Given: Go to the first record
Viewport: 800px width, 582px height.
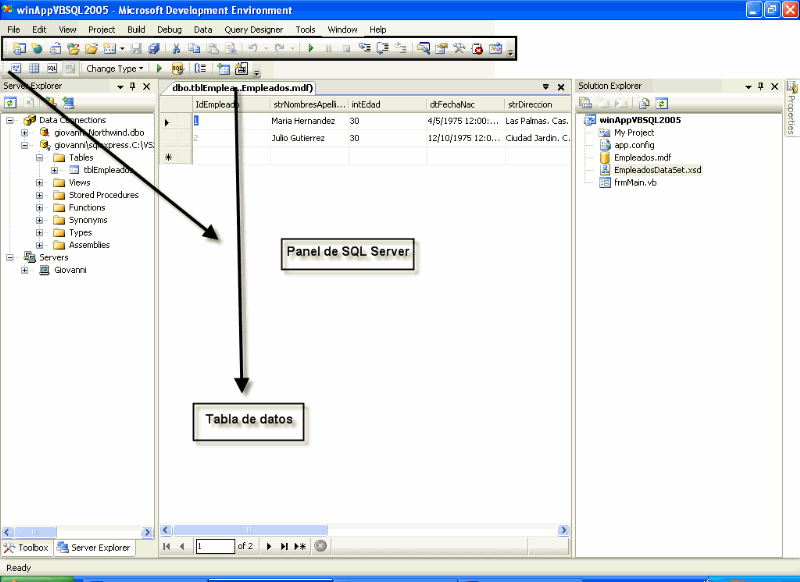Looking at the screenshot, I should click(x=166, y=546).
